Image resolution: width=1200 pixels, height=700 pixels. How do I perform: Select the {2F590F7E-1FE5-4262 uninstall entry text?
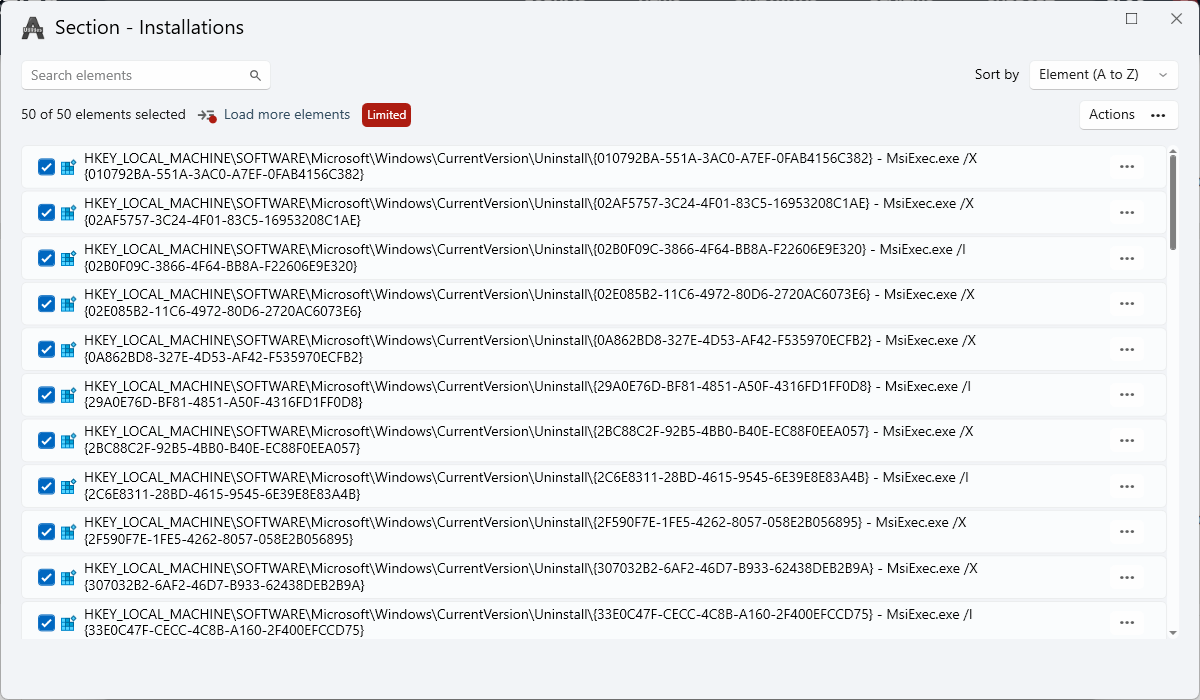pos(525,531)
